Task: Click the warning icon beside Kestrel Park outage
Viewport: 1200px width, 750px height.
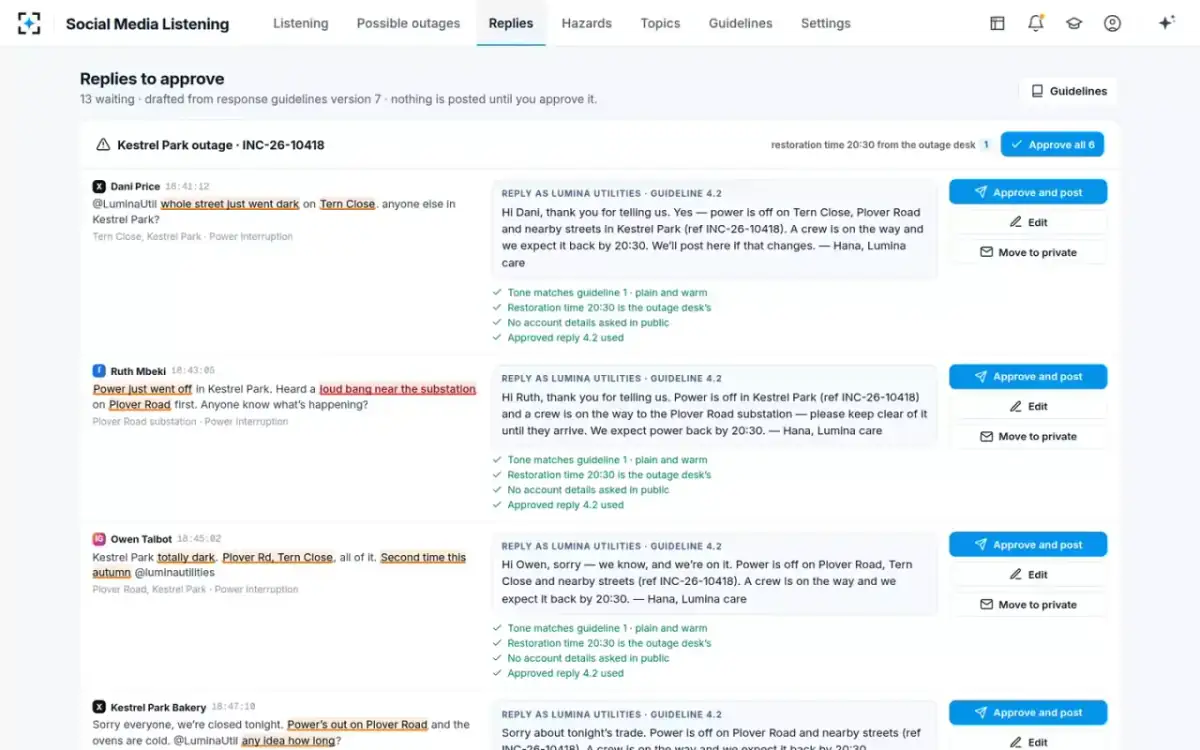Action: [102, 145]
